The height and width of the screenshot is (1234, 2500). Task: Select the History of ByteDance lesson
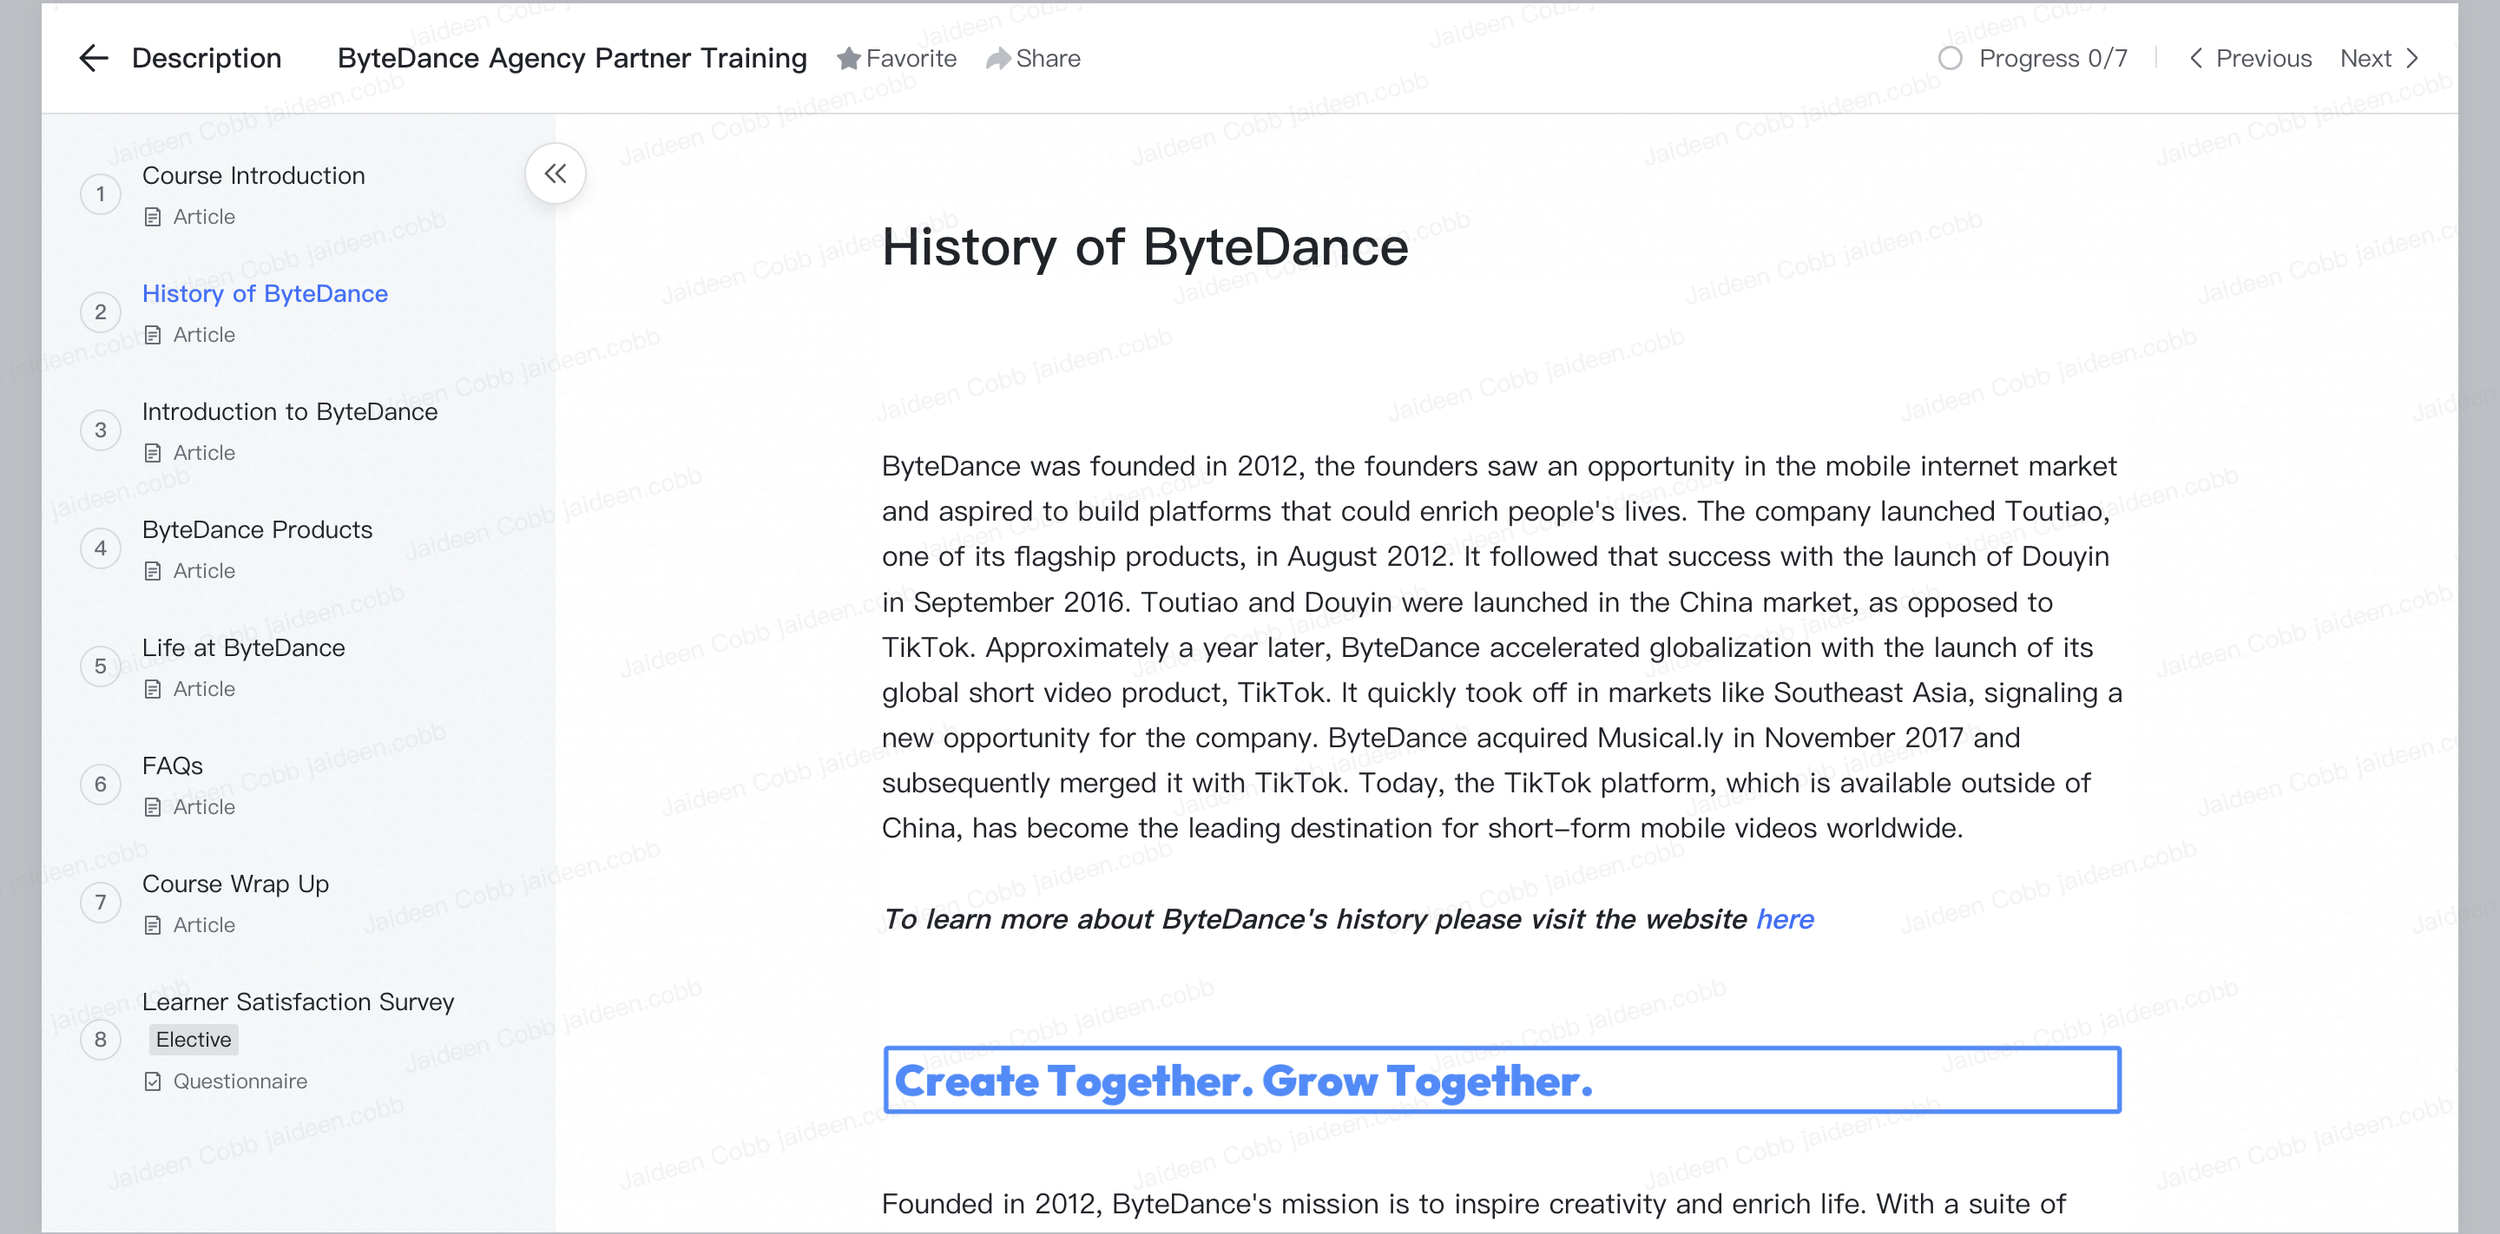pyautogui.click(x=264, y=294)
